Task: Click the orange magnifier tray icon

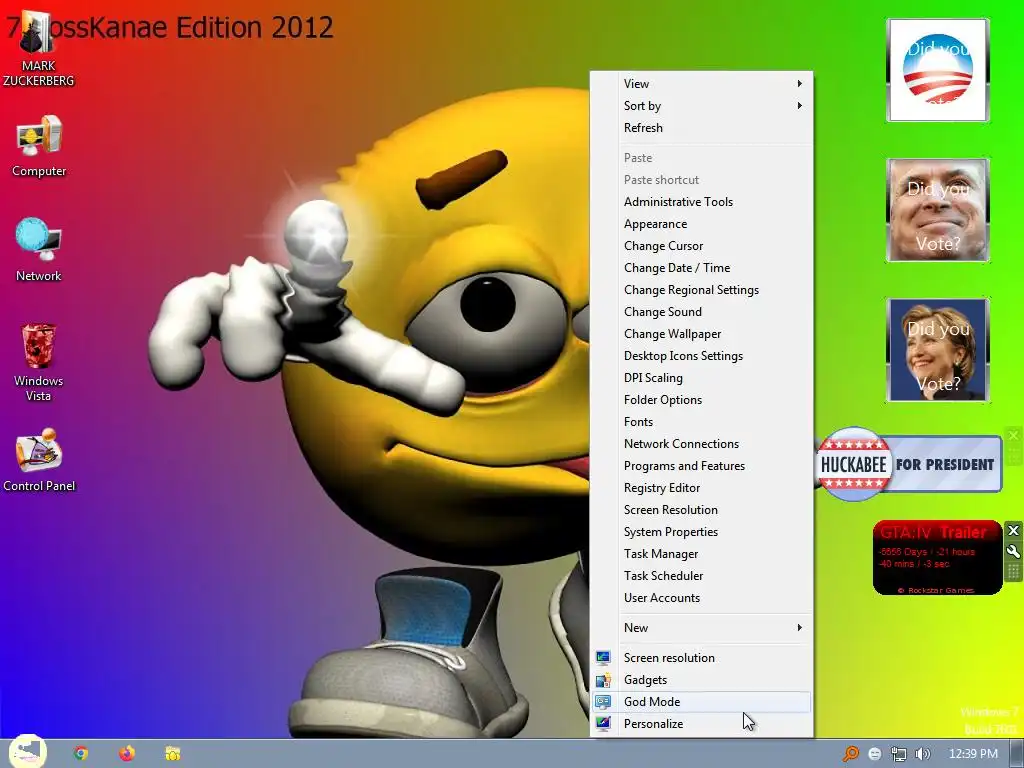Action: pos(850,754)
